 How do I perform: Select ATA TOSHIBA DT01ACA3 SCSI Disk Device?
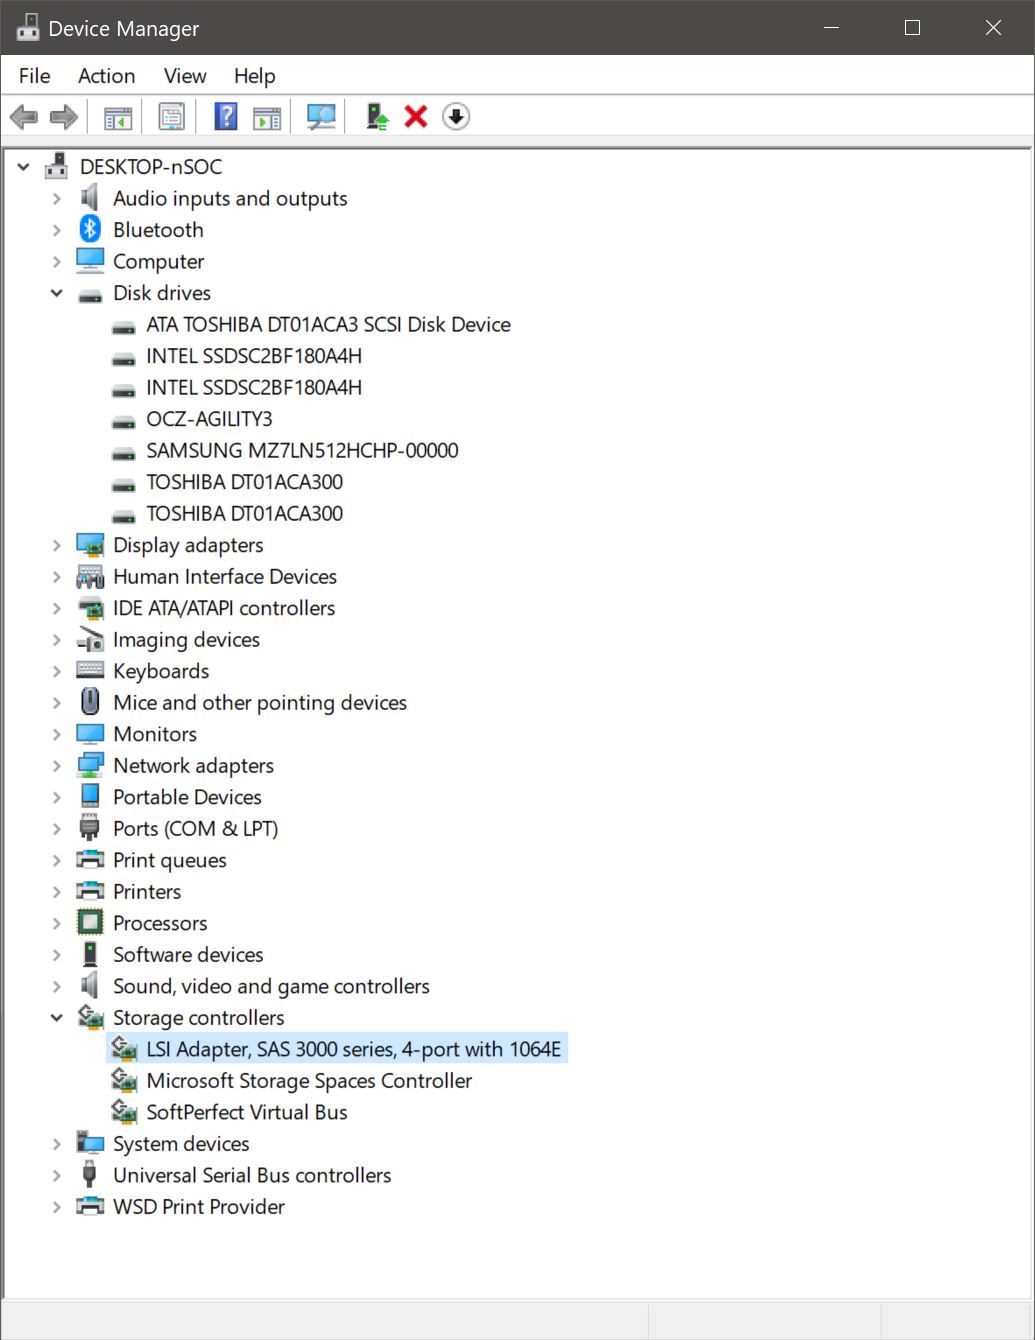tap(328, 324)
